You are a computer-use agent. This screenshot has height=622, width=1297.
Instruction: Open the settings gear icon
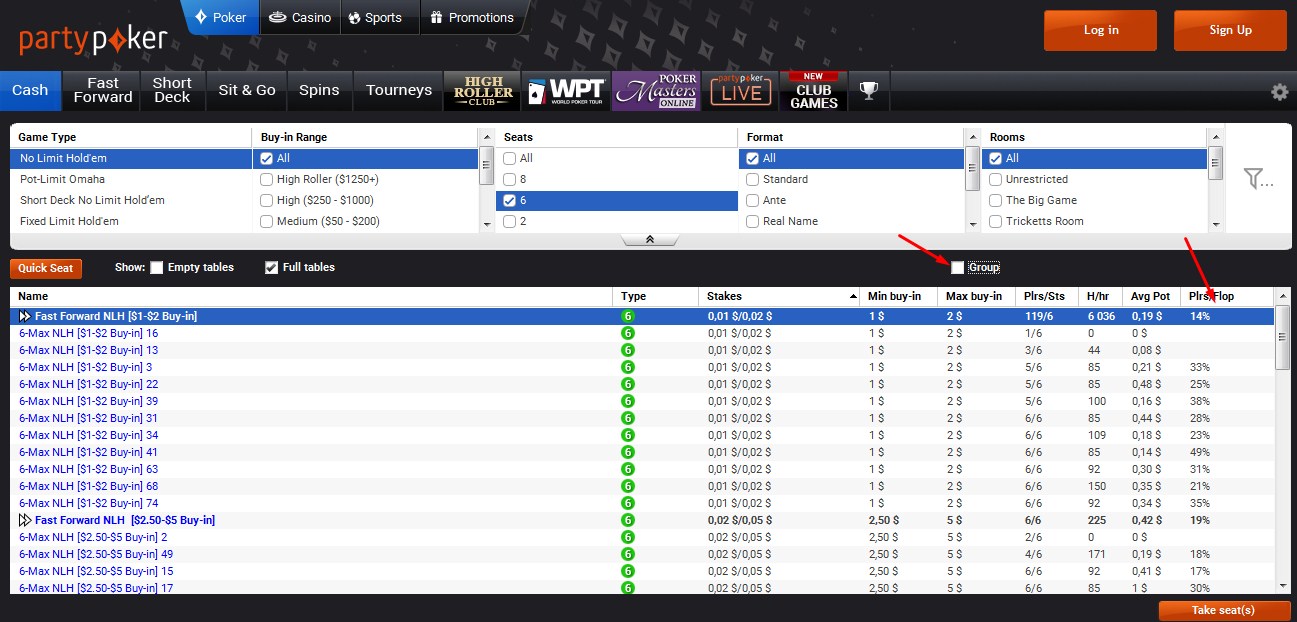(1279, 92)
